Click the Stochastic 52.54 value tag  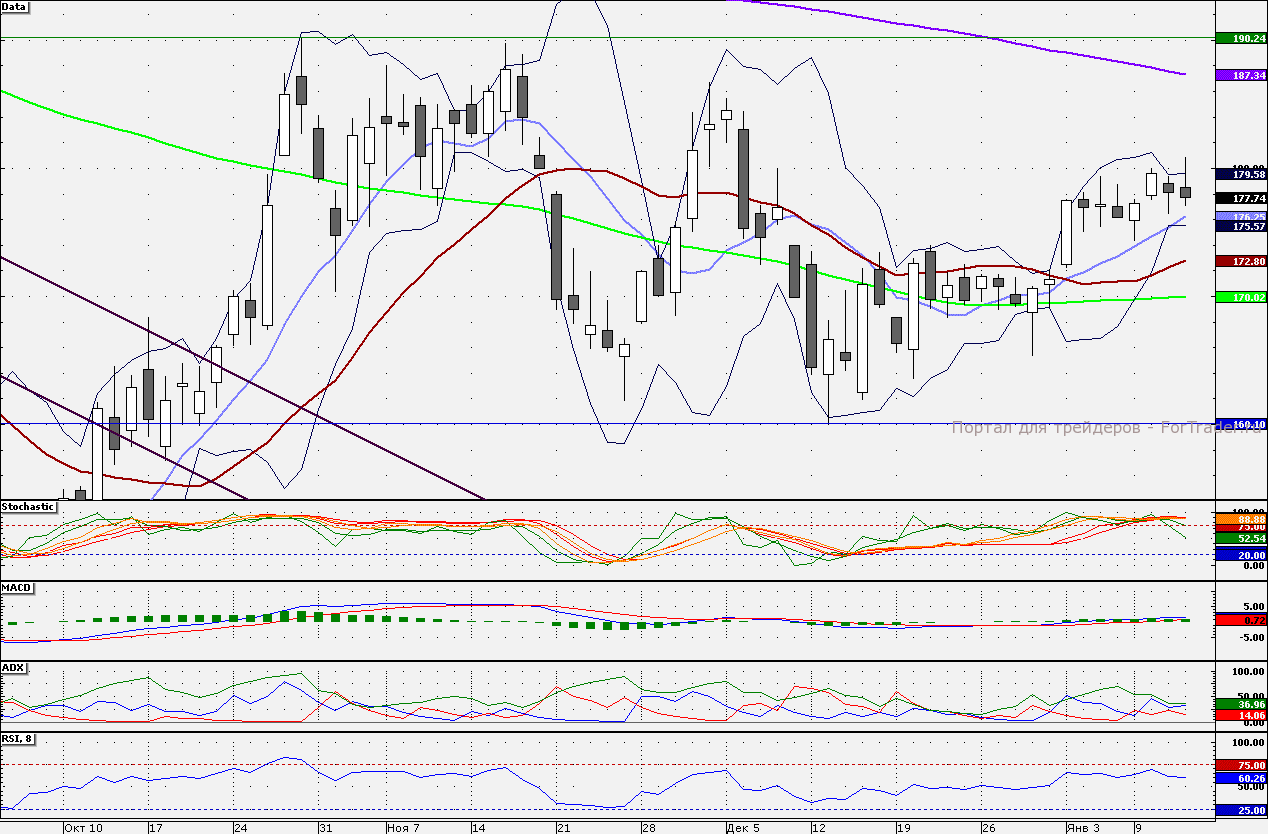coord(1240,538)
